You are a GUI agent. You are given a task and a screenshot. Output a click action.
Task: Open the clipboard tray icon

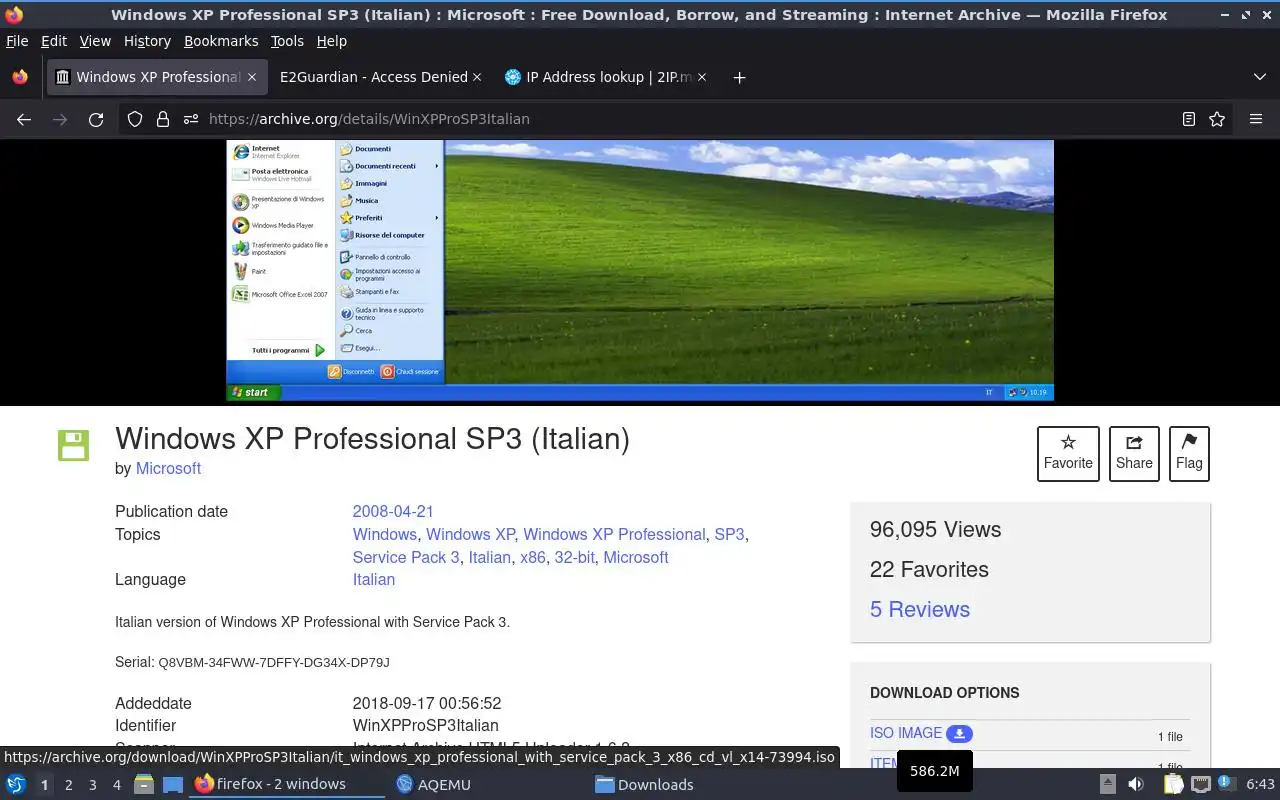[1173, 784]
